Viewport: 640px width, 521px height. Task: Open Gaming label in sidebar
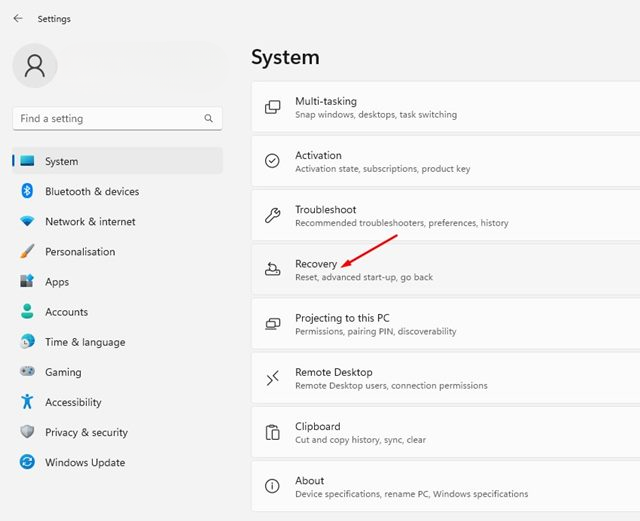click(63, 372)
